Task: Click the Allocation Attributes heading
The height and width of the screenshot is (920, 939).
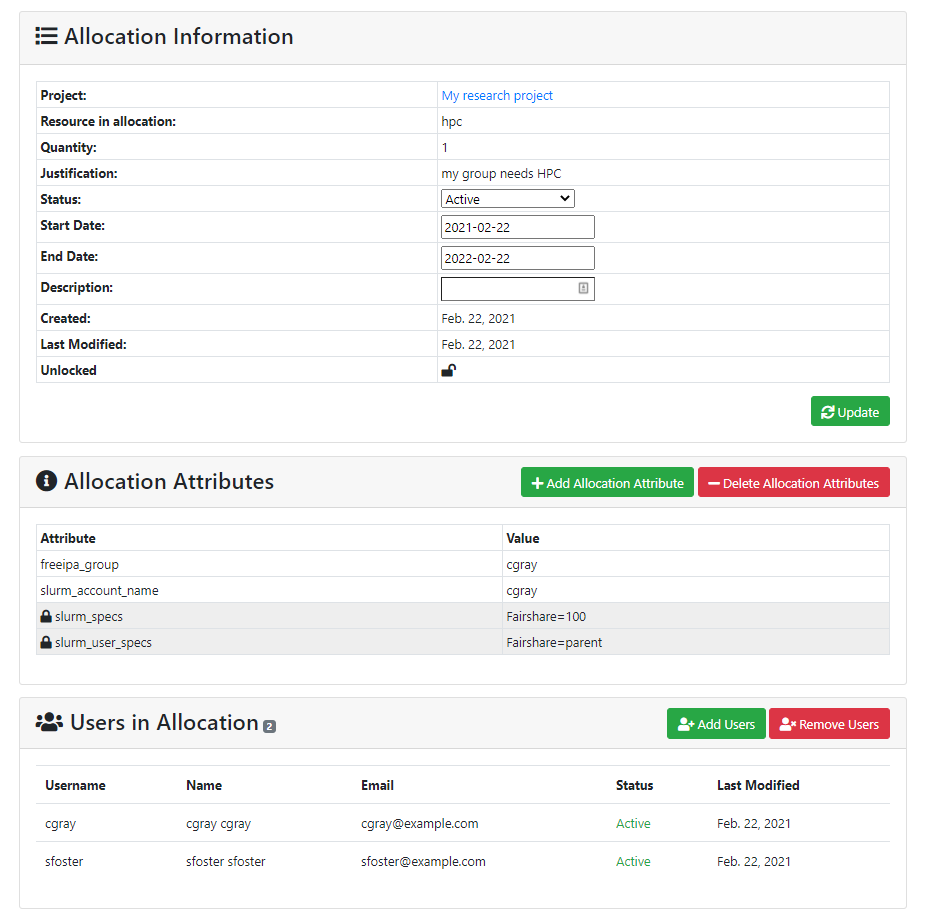Action: point(169,481)
